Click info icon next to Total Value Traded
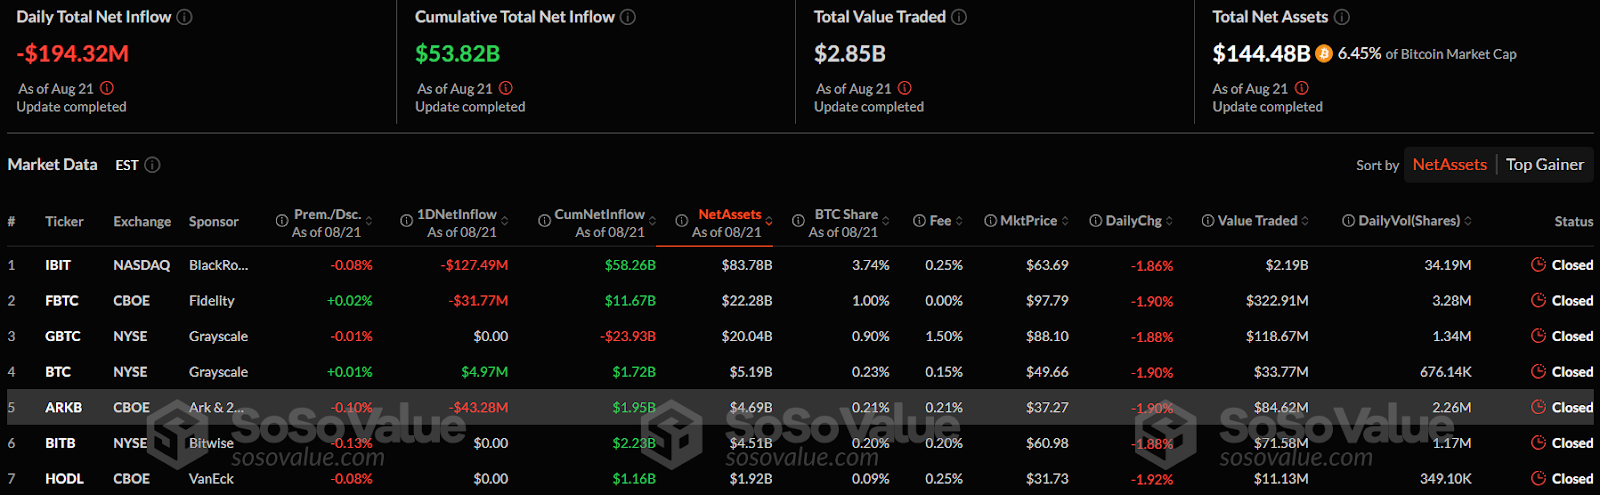 point(959,17)
